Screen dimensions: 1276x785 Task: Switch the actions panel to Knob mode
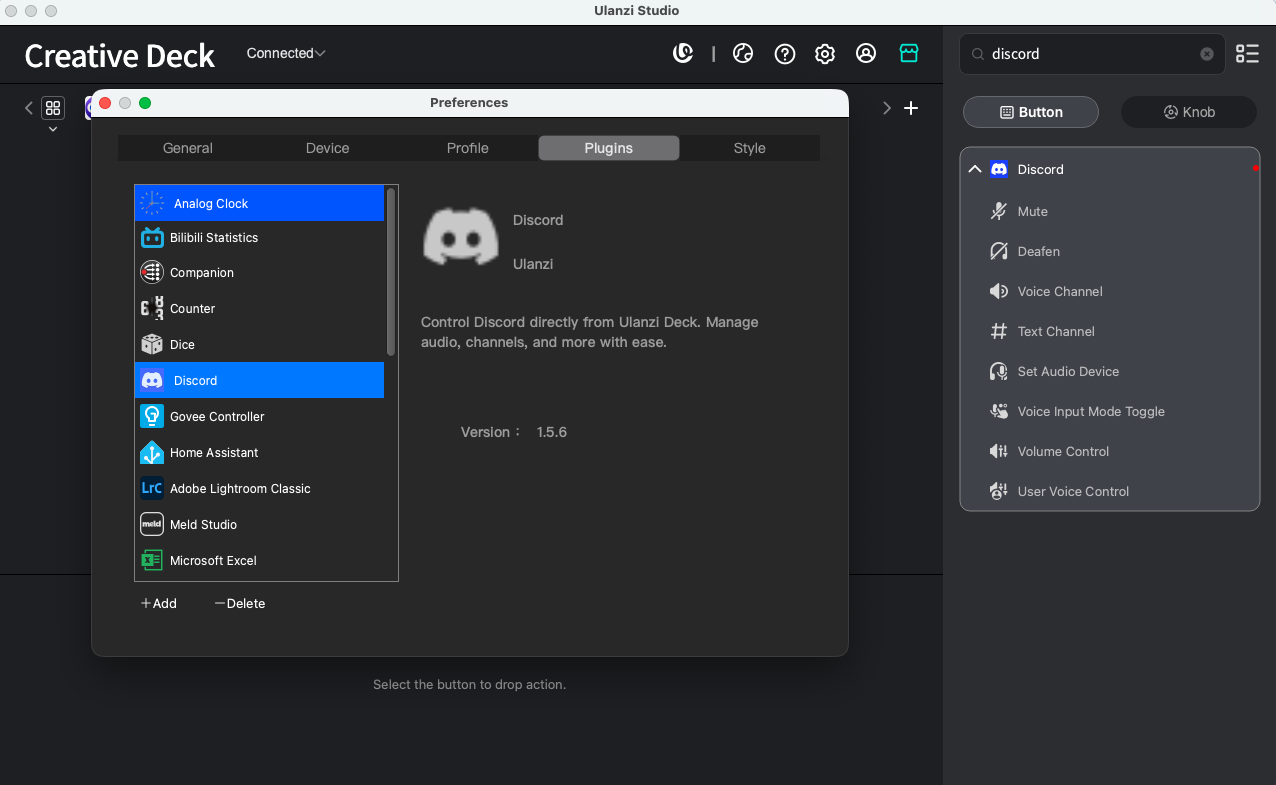coord(1188,112)
